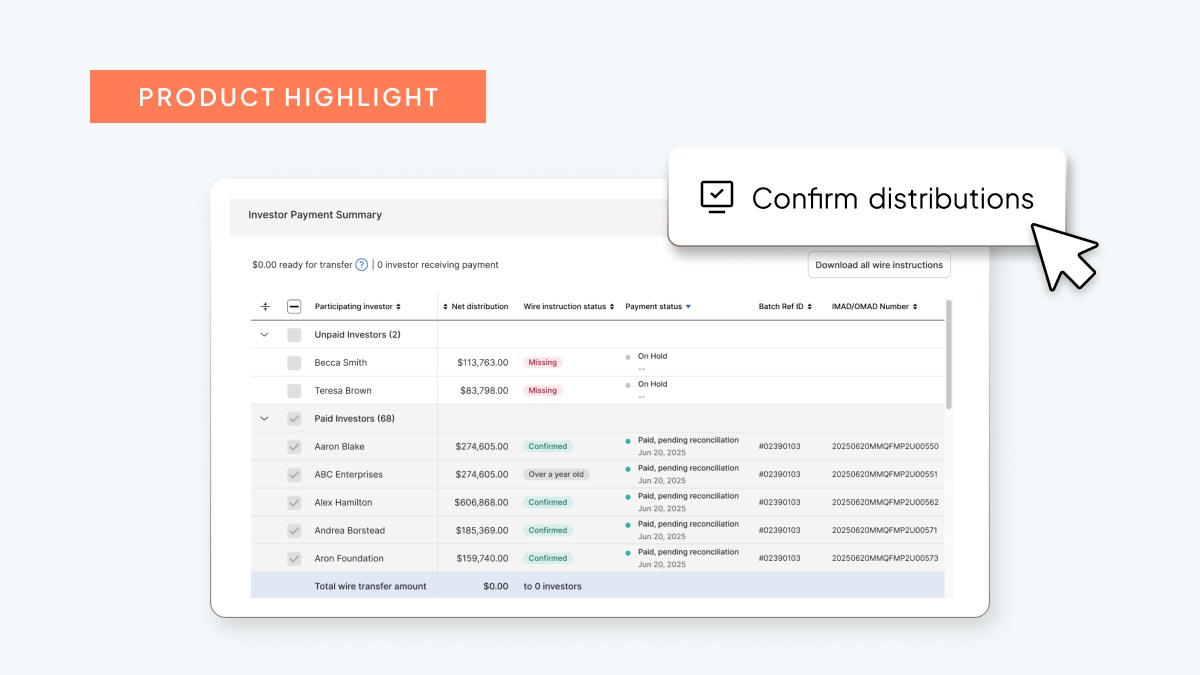
Task: Collapse the Paid Investors group
Action: (264, 418)
